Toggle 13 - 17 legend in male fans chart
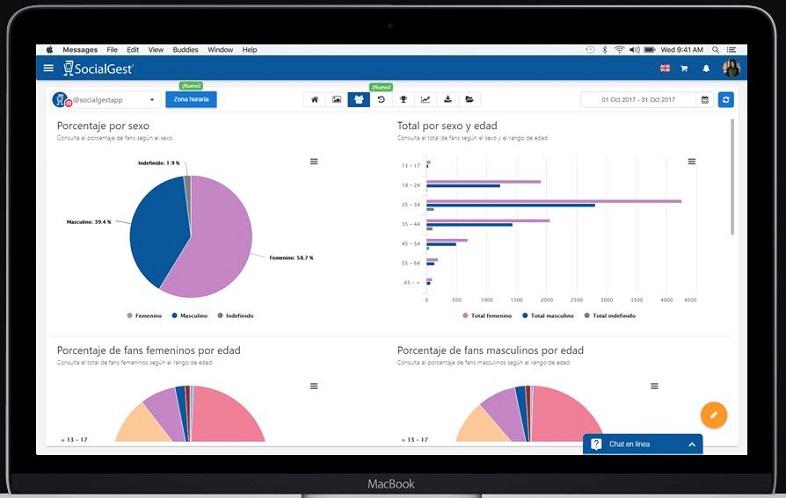Image resolution: width=786 pixels, height=498 pixels. coord(415,440)
